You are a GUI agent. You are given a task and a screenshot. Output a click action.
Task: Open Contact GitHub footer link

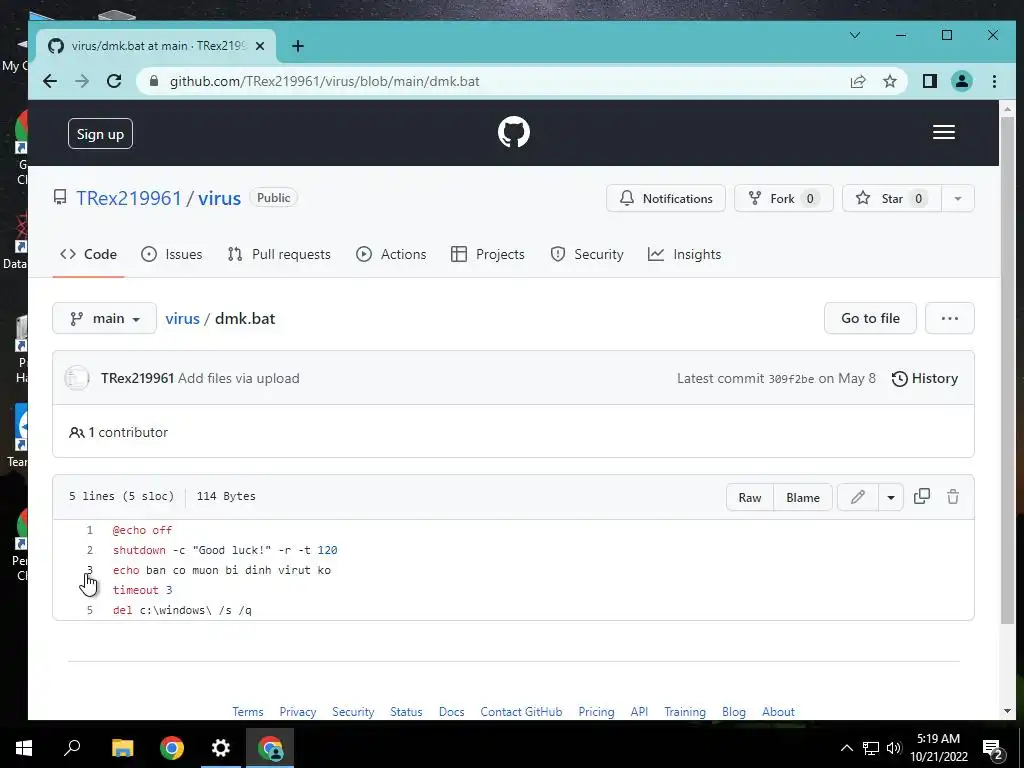pyautogui.click(x=521, y=711)
